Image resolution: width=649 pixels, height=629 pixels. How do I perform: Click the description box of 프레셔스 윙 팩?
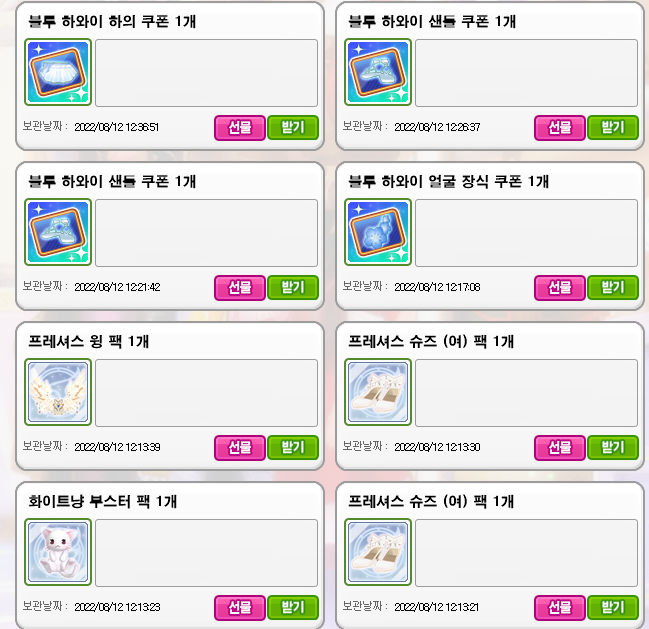point(207,393)
